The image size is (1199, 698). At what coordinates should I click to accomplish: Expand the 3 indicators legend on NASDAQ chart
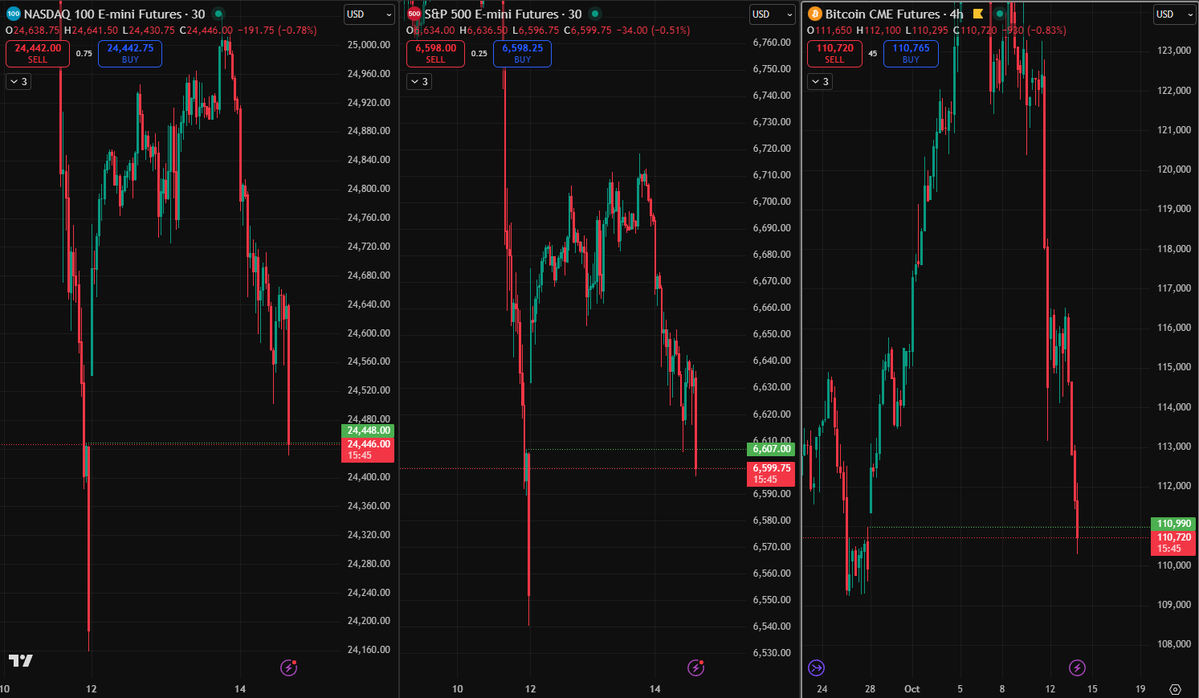click(x=18, y=81)
